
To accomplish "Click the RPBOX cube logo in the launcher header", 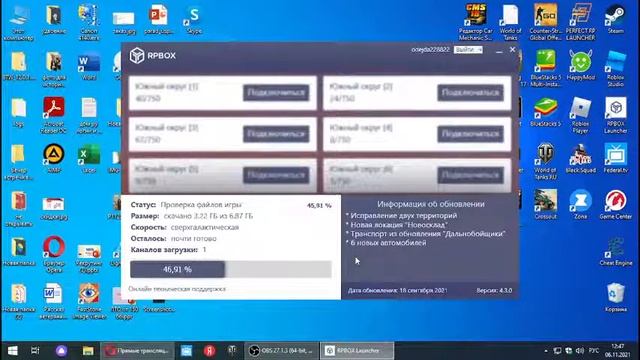I will (137, 55).
